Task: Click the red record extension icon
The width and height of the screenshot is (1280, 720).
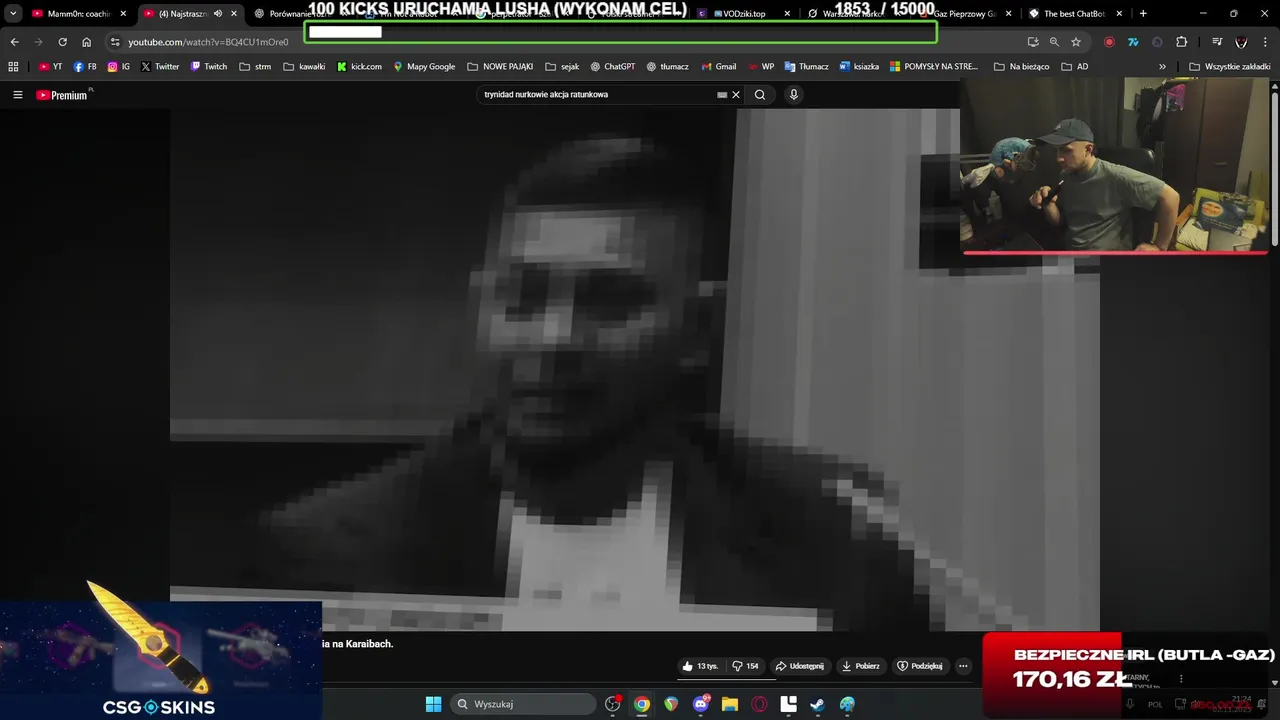Action: (1109, 42)
